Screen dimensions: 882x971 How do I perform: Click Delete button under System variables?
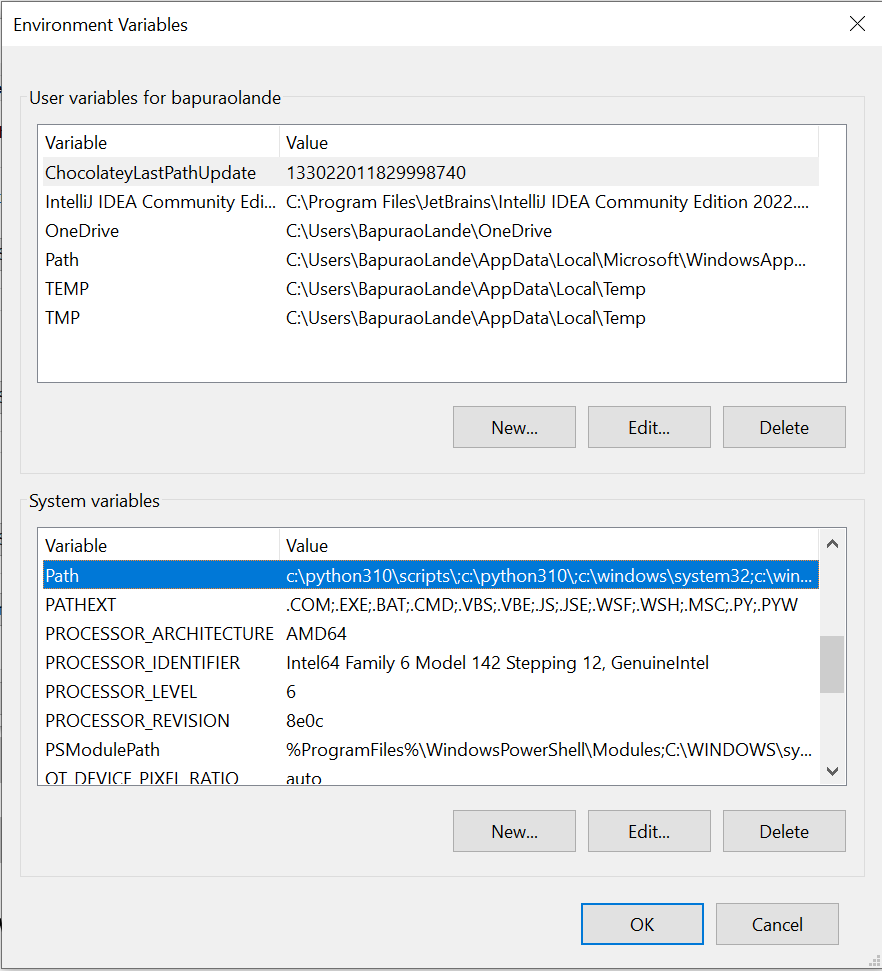coord(784,831)
